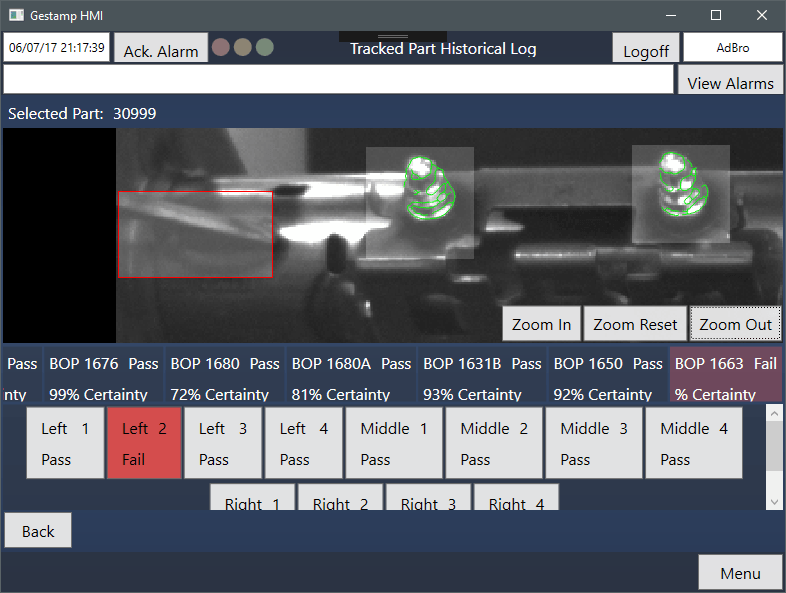Click the green status indicator circle
The image size is (786, 593).
tap(264, 47)
